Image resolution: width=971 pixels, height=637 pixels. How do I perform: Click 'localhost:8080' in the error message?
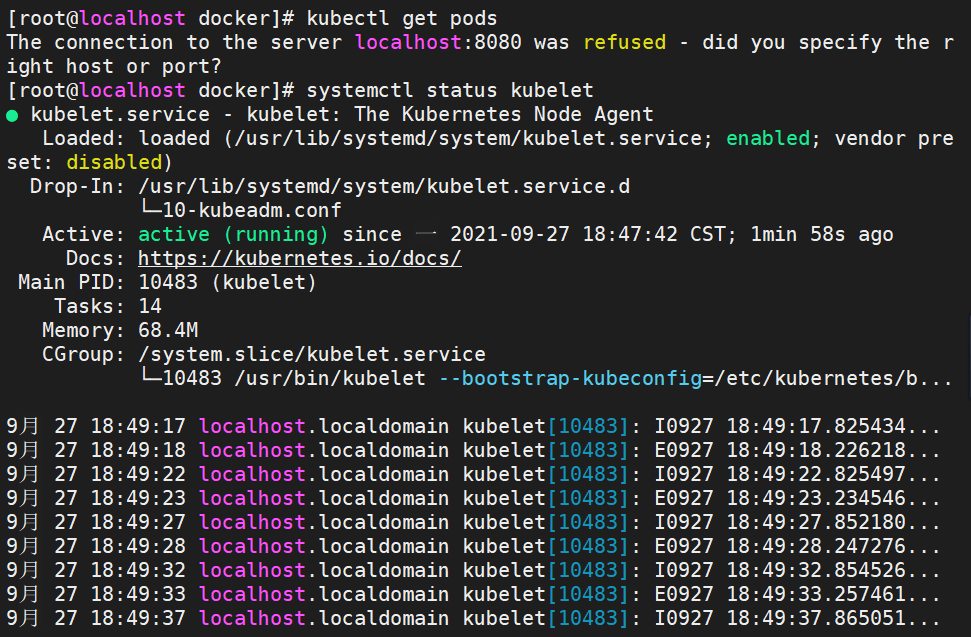point(438,42)
